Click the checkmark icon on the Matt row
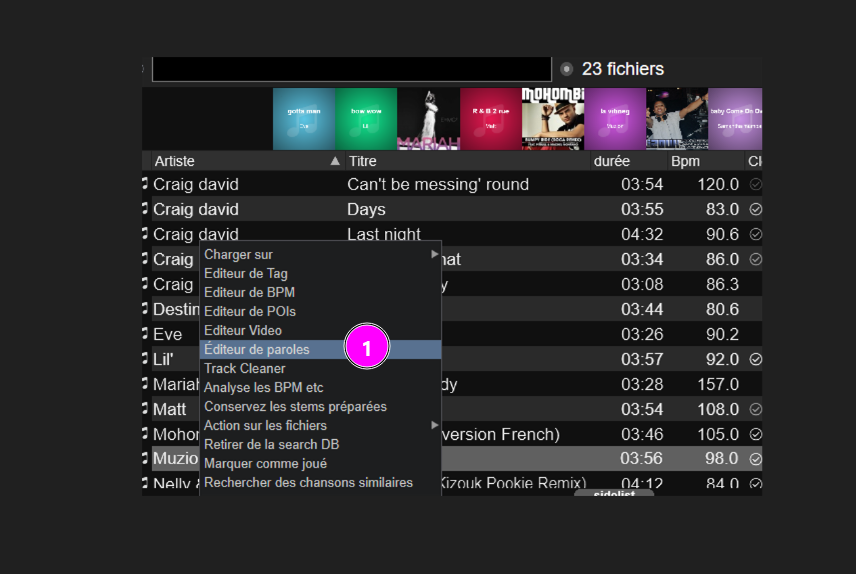This screenshot has width=856, height=574. pyautogui.click(x=756, y=409)
